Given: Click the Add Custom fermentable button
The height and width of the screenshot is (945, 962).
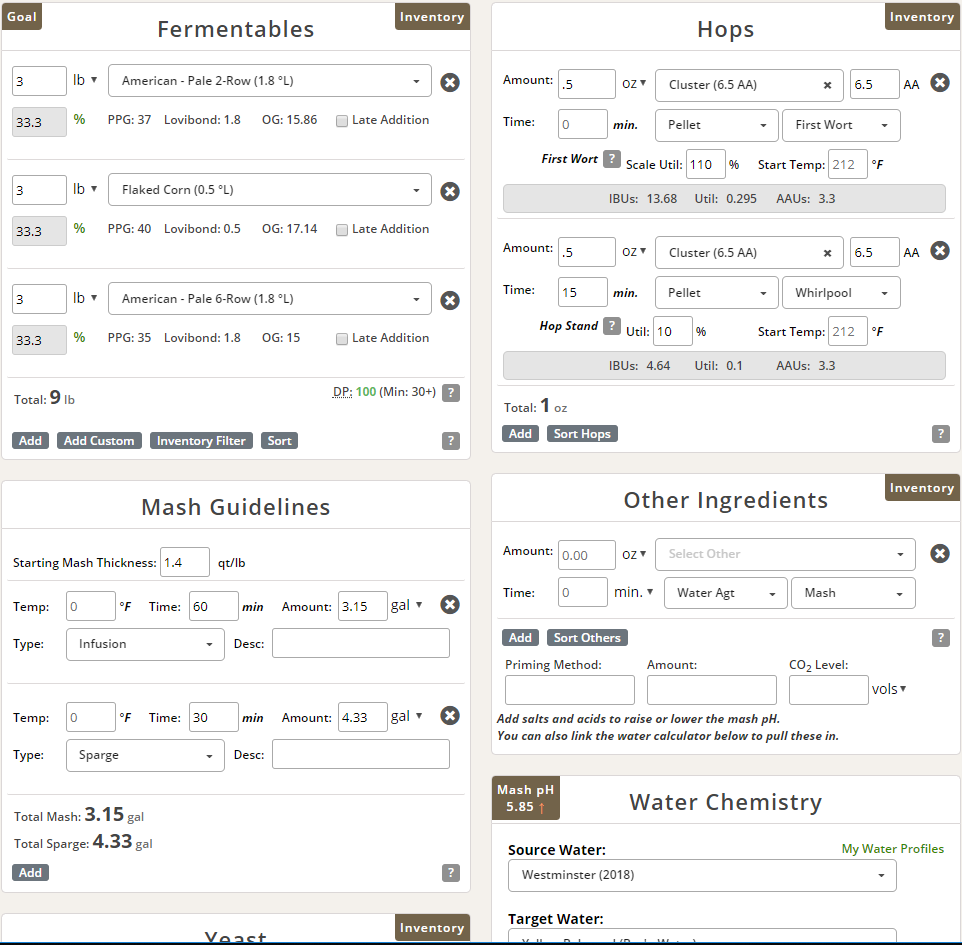Looking at the screenshot, I should (x=99, y=441).
